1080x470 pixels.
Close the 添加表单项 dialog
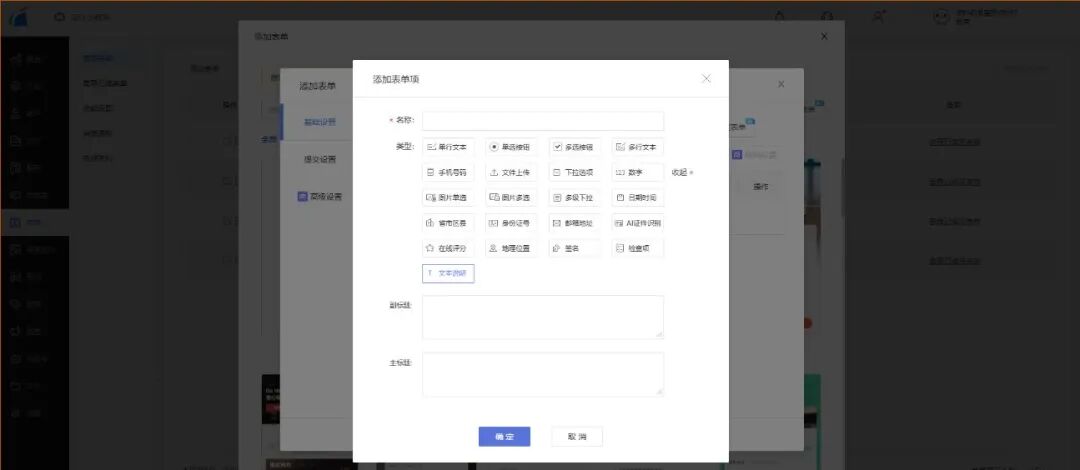(706, 79)
